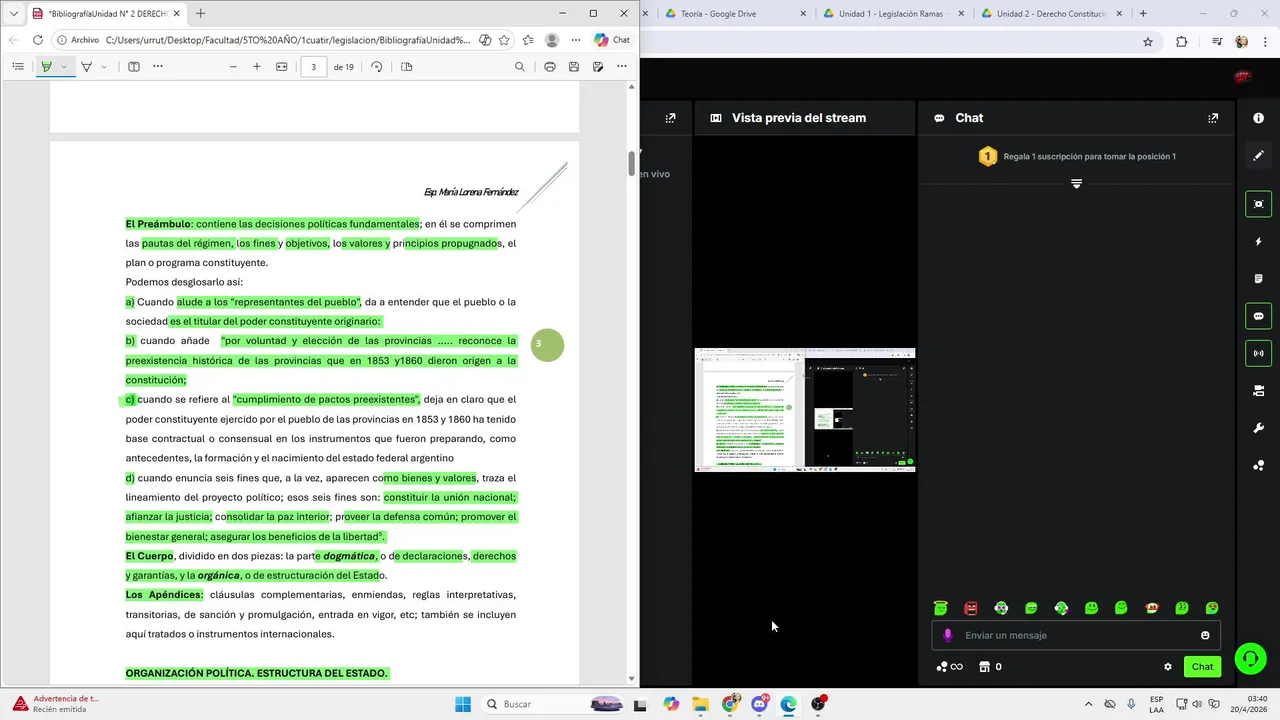Viewport: 1280px width, 720px height.
Task: Open Chrome media controls icon
Action: (x=1217, y=42)
